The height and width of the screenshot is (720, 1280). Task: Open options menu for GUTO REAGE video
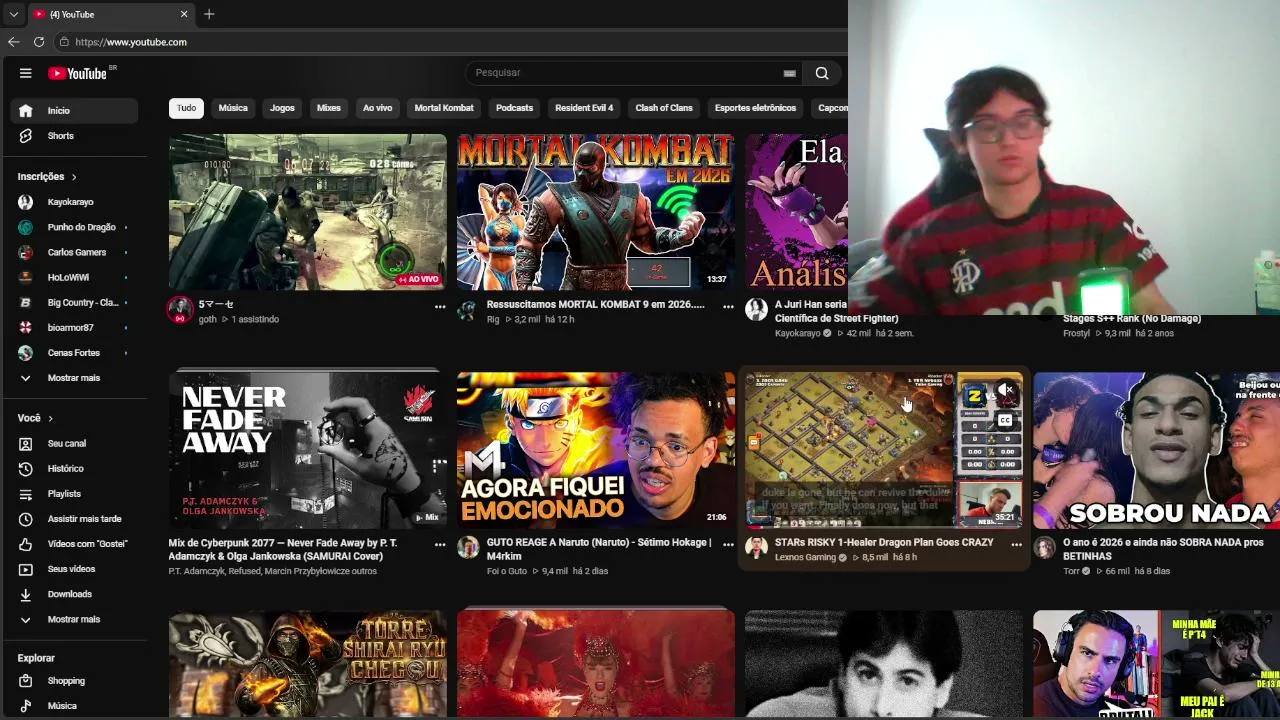point(728,545)
